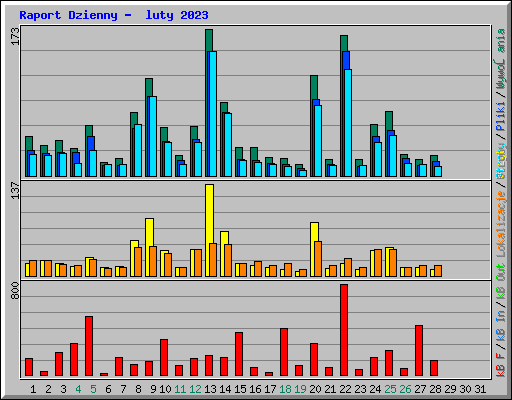The image size is (512, 400).
Task: Click the "kB In" legend label
Action: coord(500,325)
